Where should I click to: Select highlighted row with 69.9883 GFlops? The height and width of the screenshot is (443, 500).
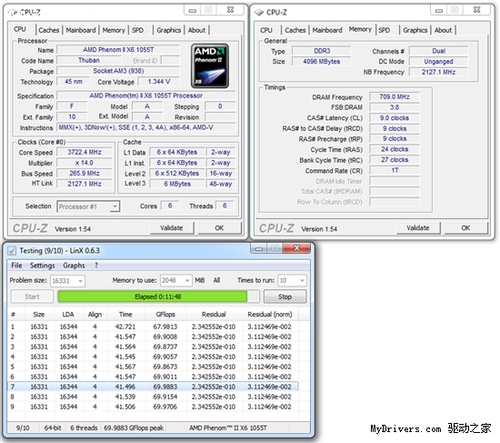(153, 387)
